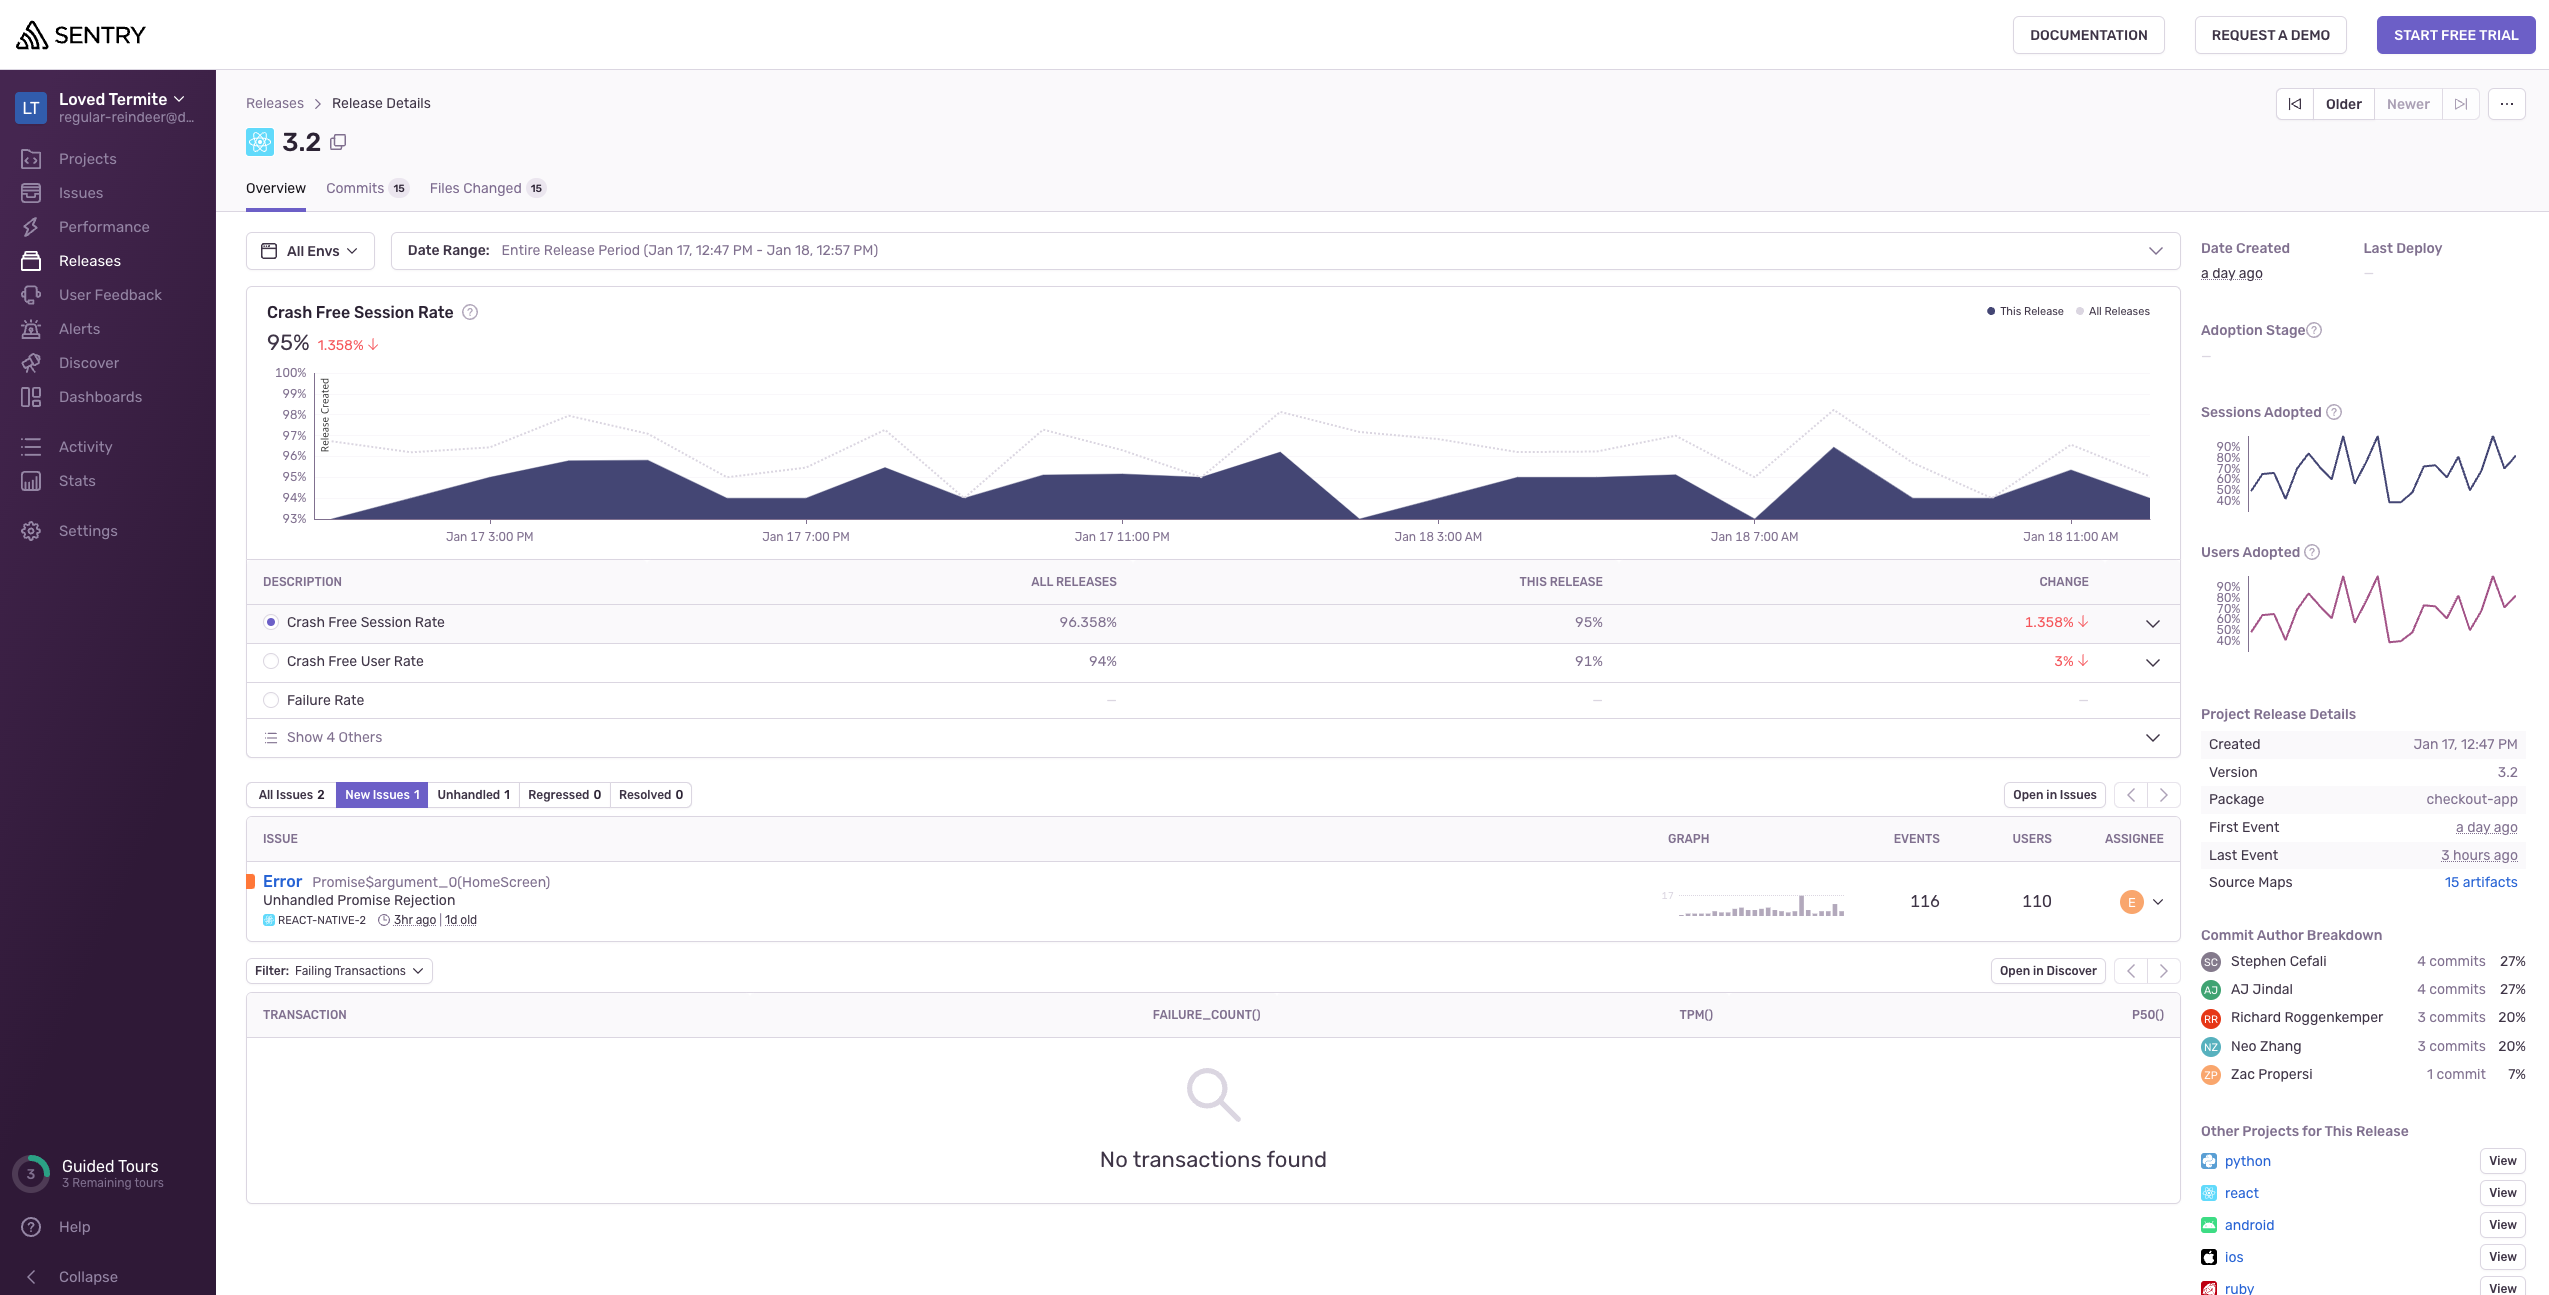Image resolution: width=2549 pixels, height=1295 pixels.
Task: Click the Date Range selector field
Action: pyautogui.click(x=1284, y=251)
